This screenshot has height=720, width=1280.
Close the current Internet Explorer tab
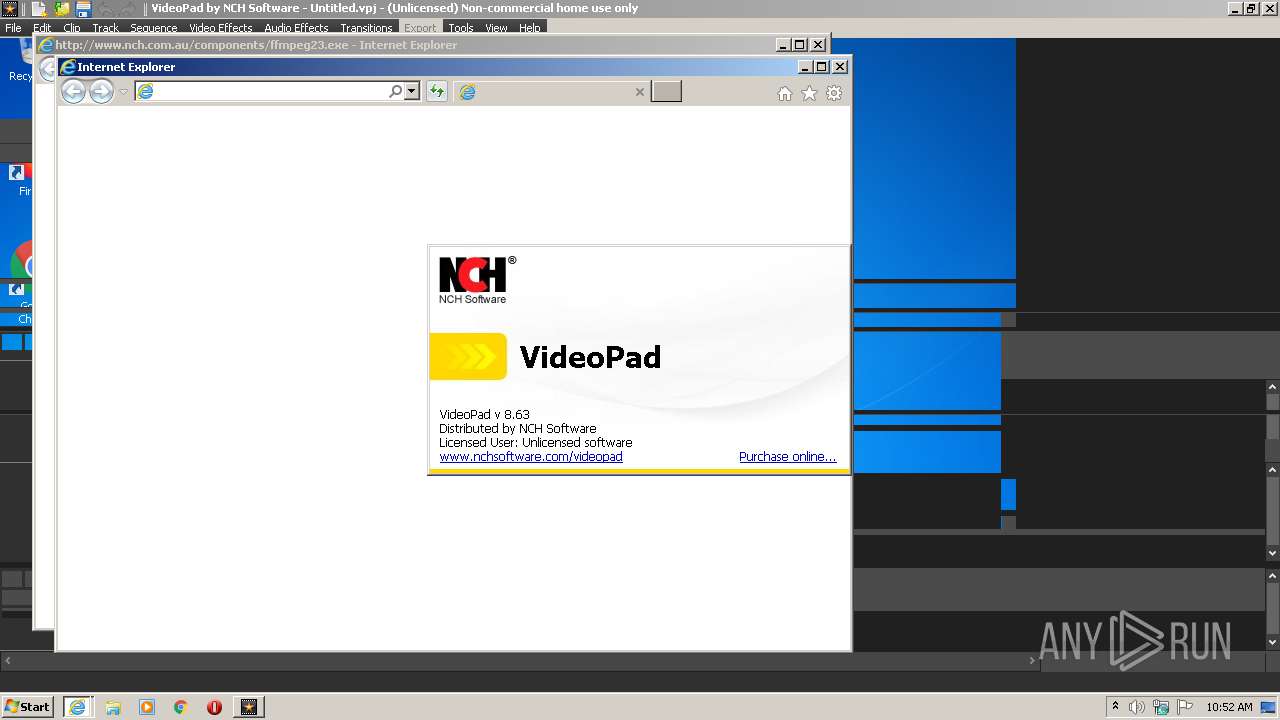point(640,92)
